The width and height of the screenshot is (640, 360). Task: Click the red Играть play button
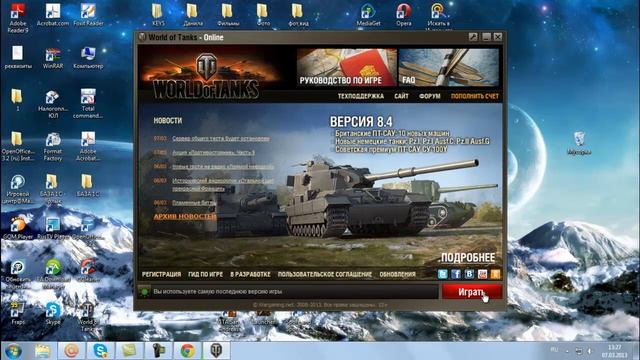pos(472,292)
